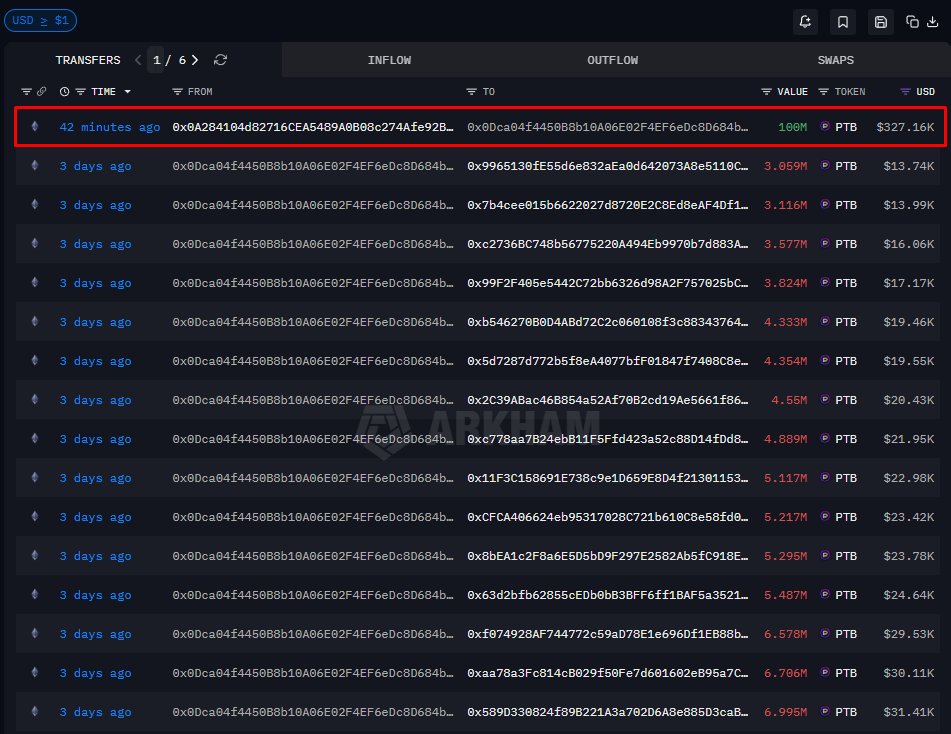
Task: Click the bookmark icon in top toolbar
Action: [x=843, y=21]
